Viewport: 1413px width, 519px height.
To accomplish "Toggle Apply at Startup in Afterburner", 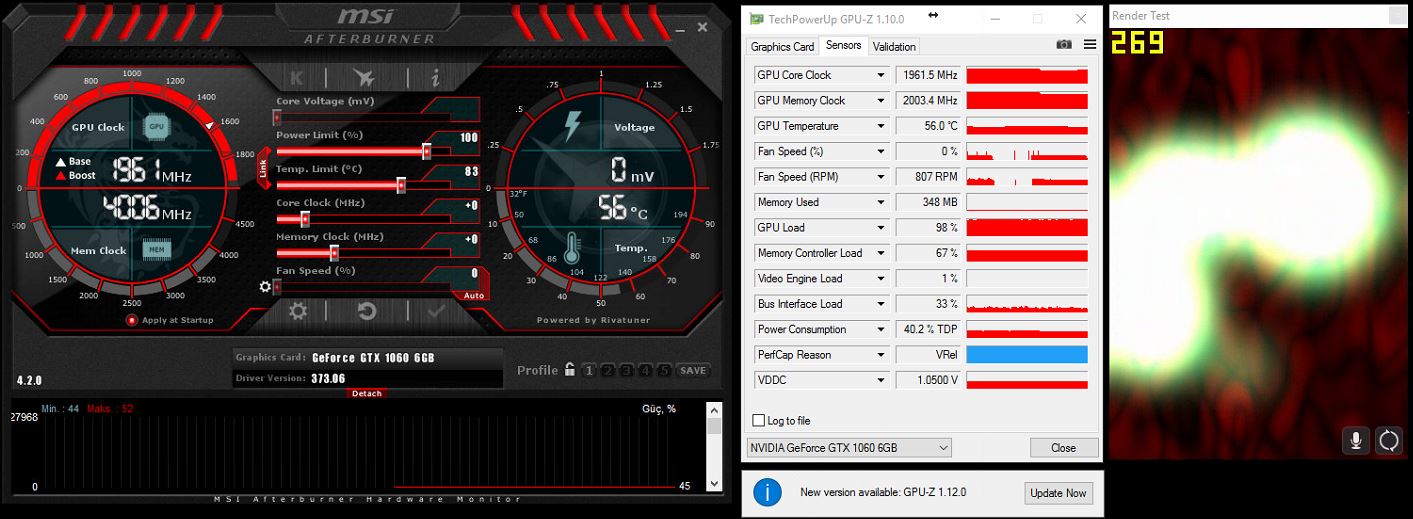I will [131, 320].
